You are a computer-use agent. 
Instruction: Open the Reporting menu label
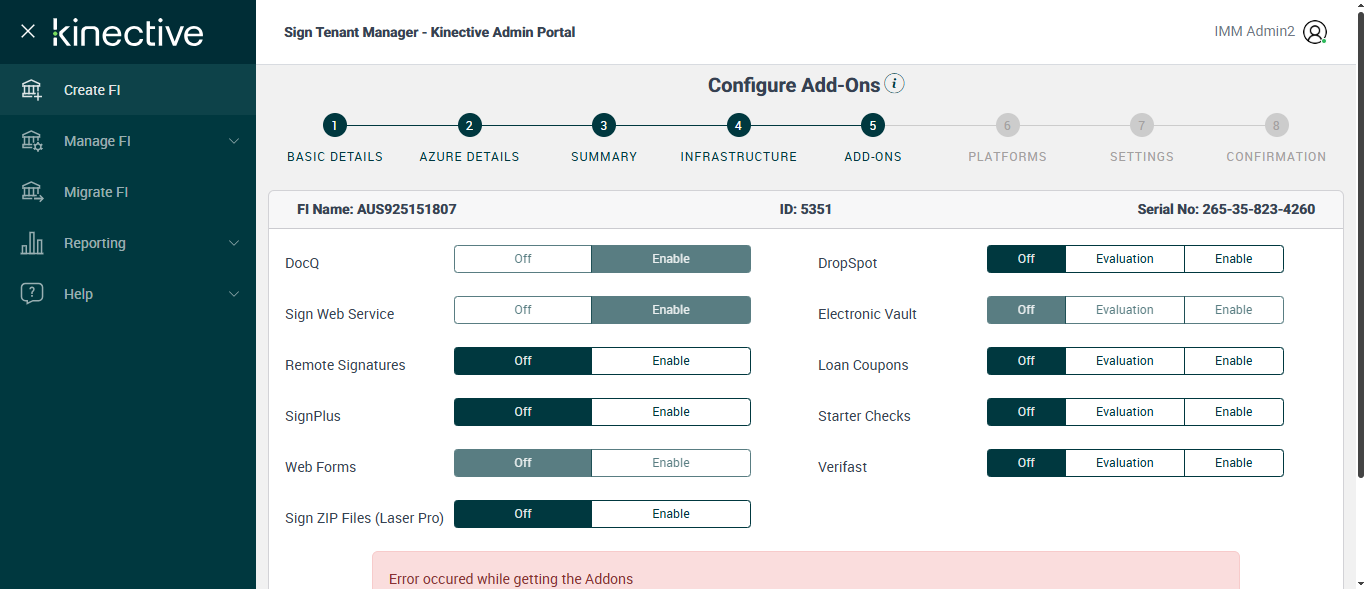(x=95, y=243)
